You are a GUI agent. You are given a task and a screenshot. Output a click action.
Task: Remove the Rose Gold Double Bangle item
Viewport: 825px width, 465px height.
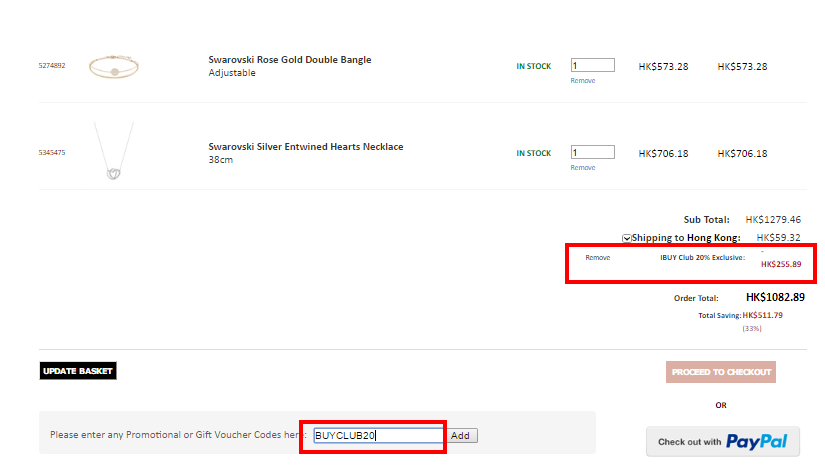[x=583, y=80]
